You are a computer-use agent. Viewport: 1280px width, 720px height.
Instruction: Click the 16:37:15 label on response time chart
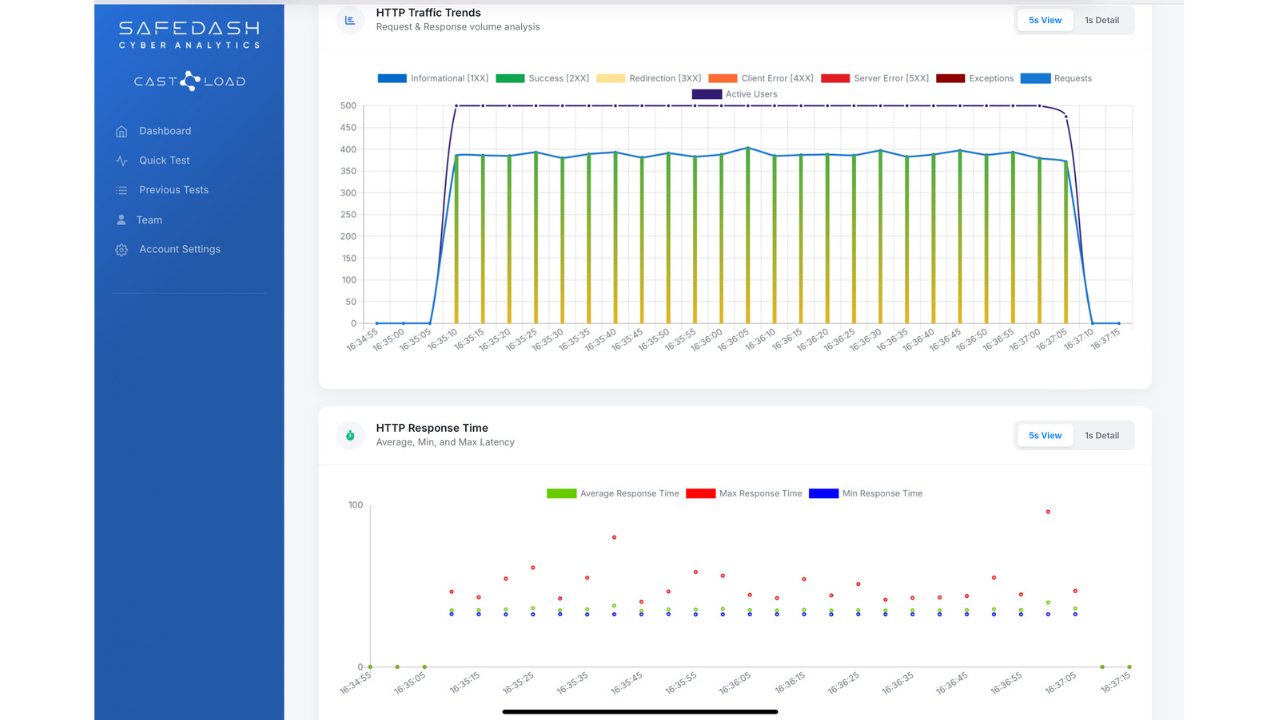[x=1115, y=684]
